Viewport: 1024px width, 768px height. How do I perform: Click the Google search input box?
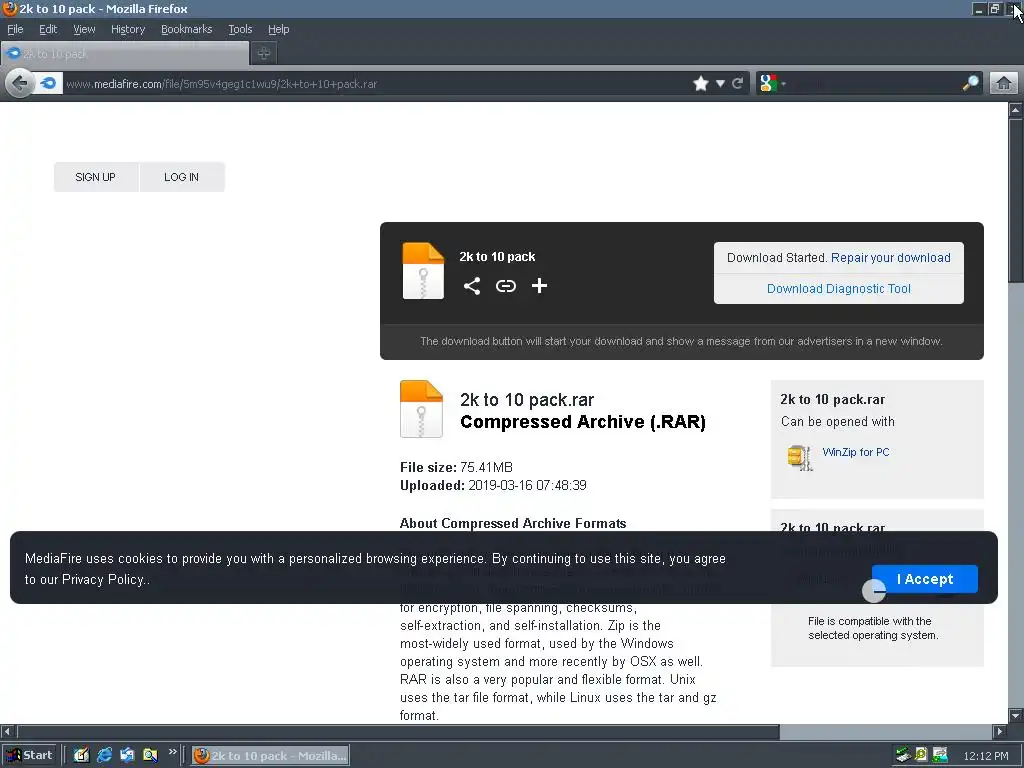tap(875, 84)
